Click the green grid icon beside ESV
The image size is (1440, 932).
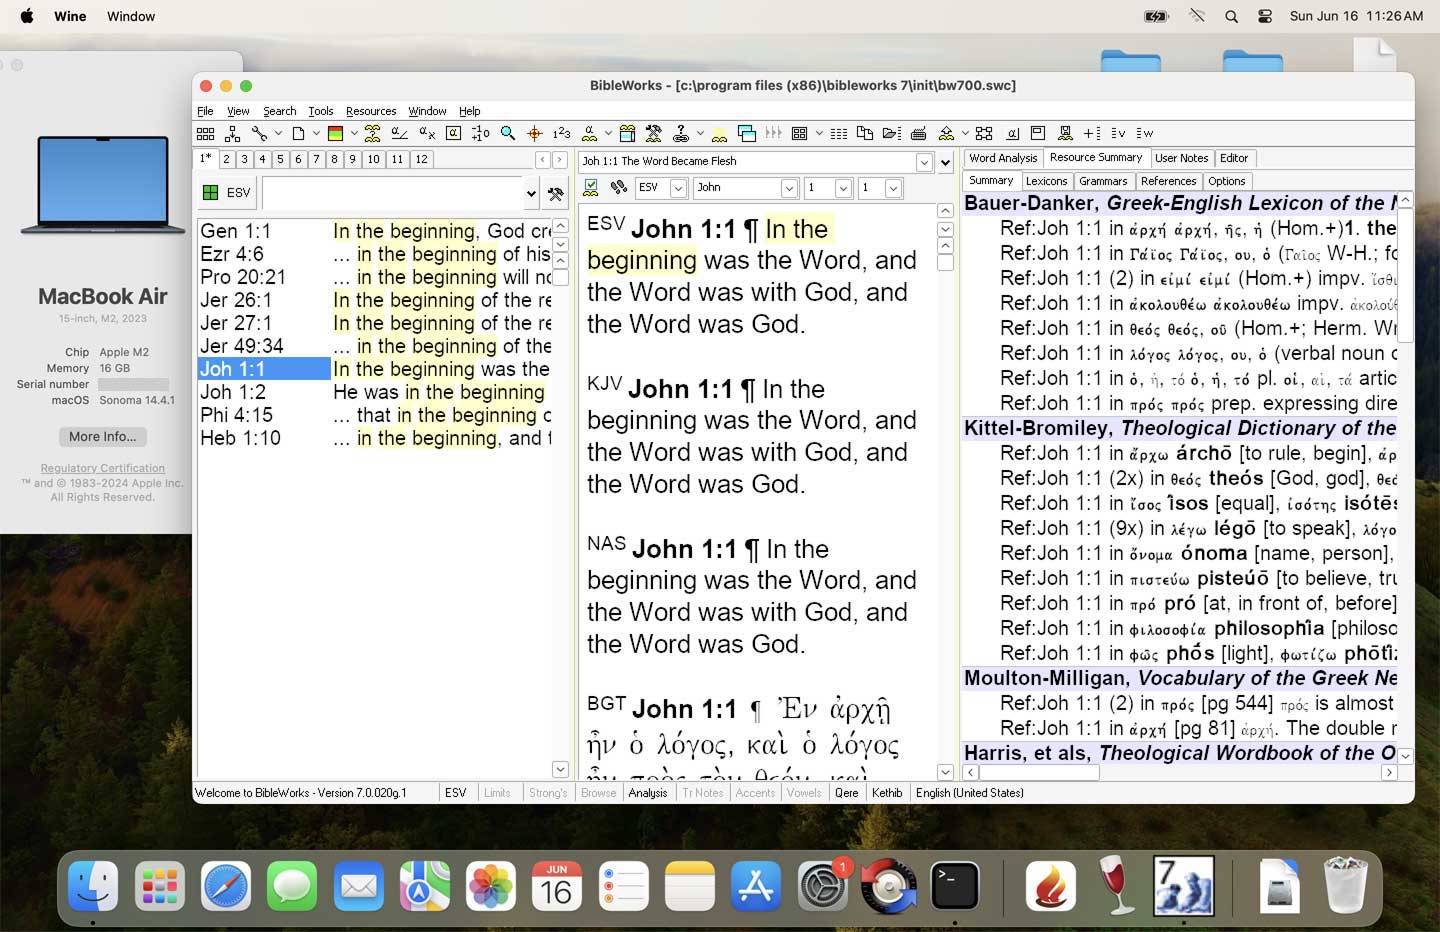coord(210,193)
